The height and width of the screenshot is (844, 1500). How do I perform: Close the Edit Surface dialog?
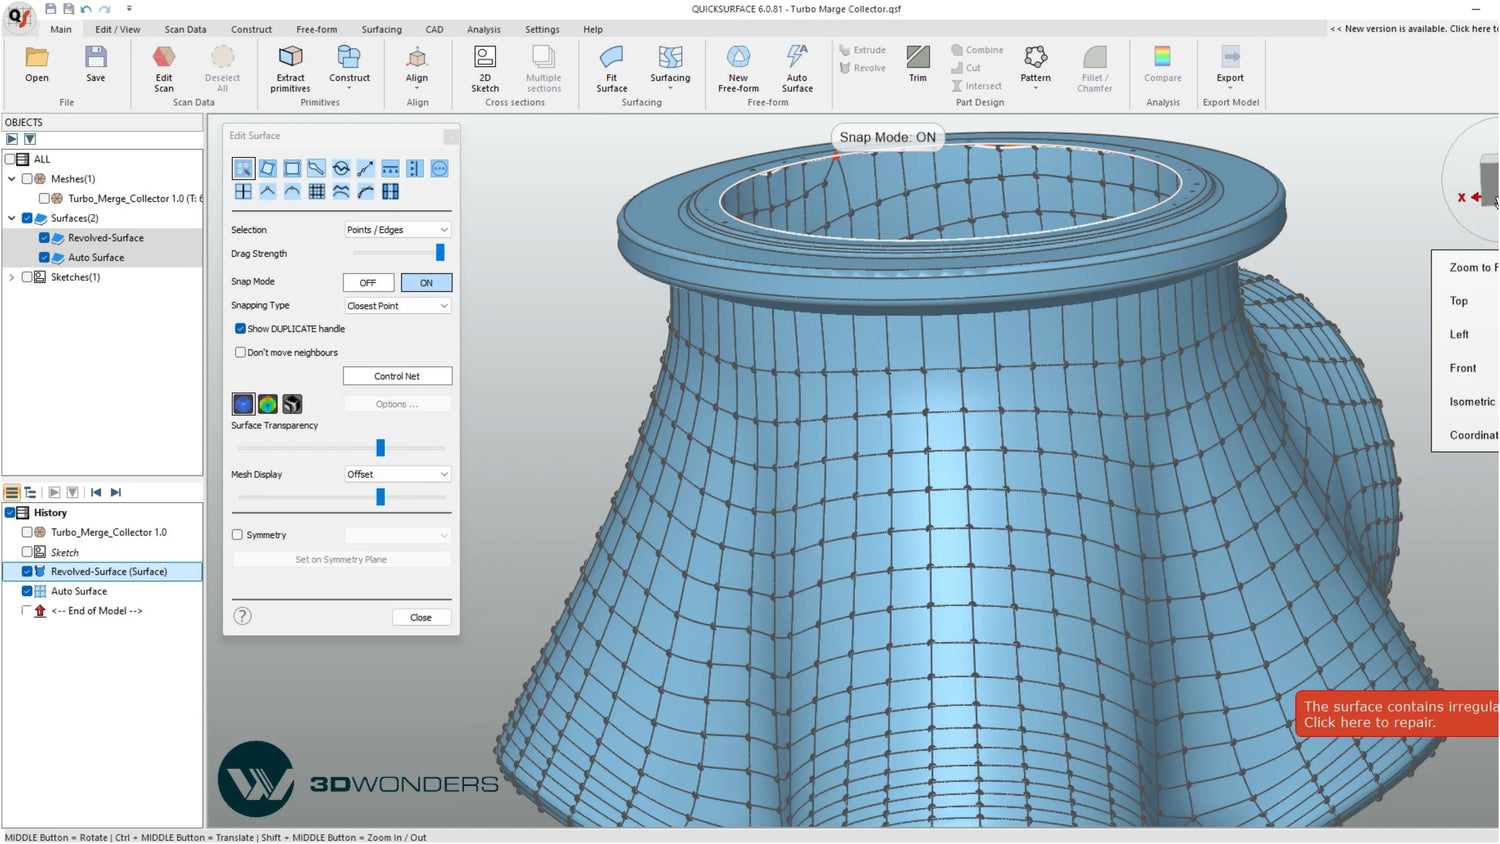pos(420,618)
